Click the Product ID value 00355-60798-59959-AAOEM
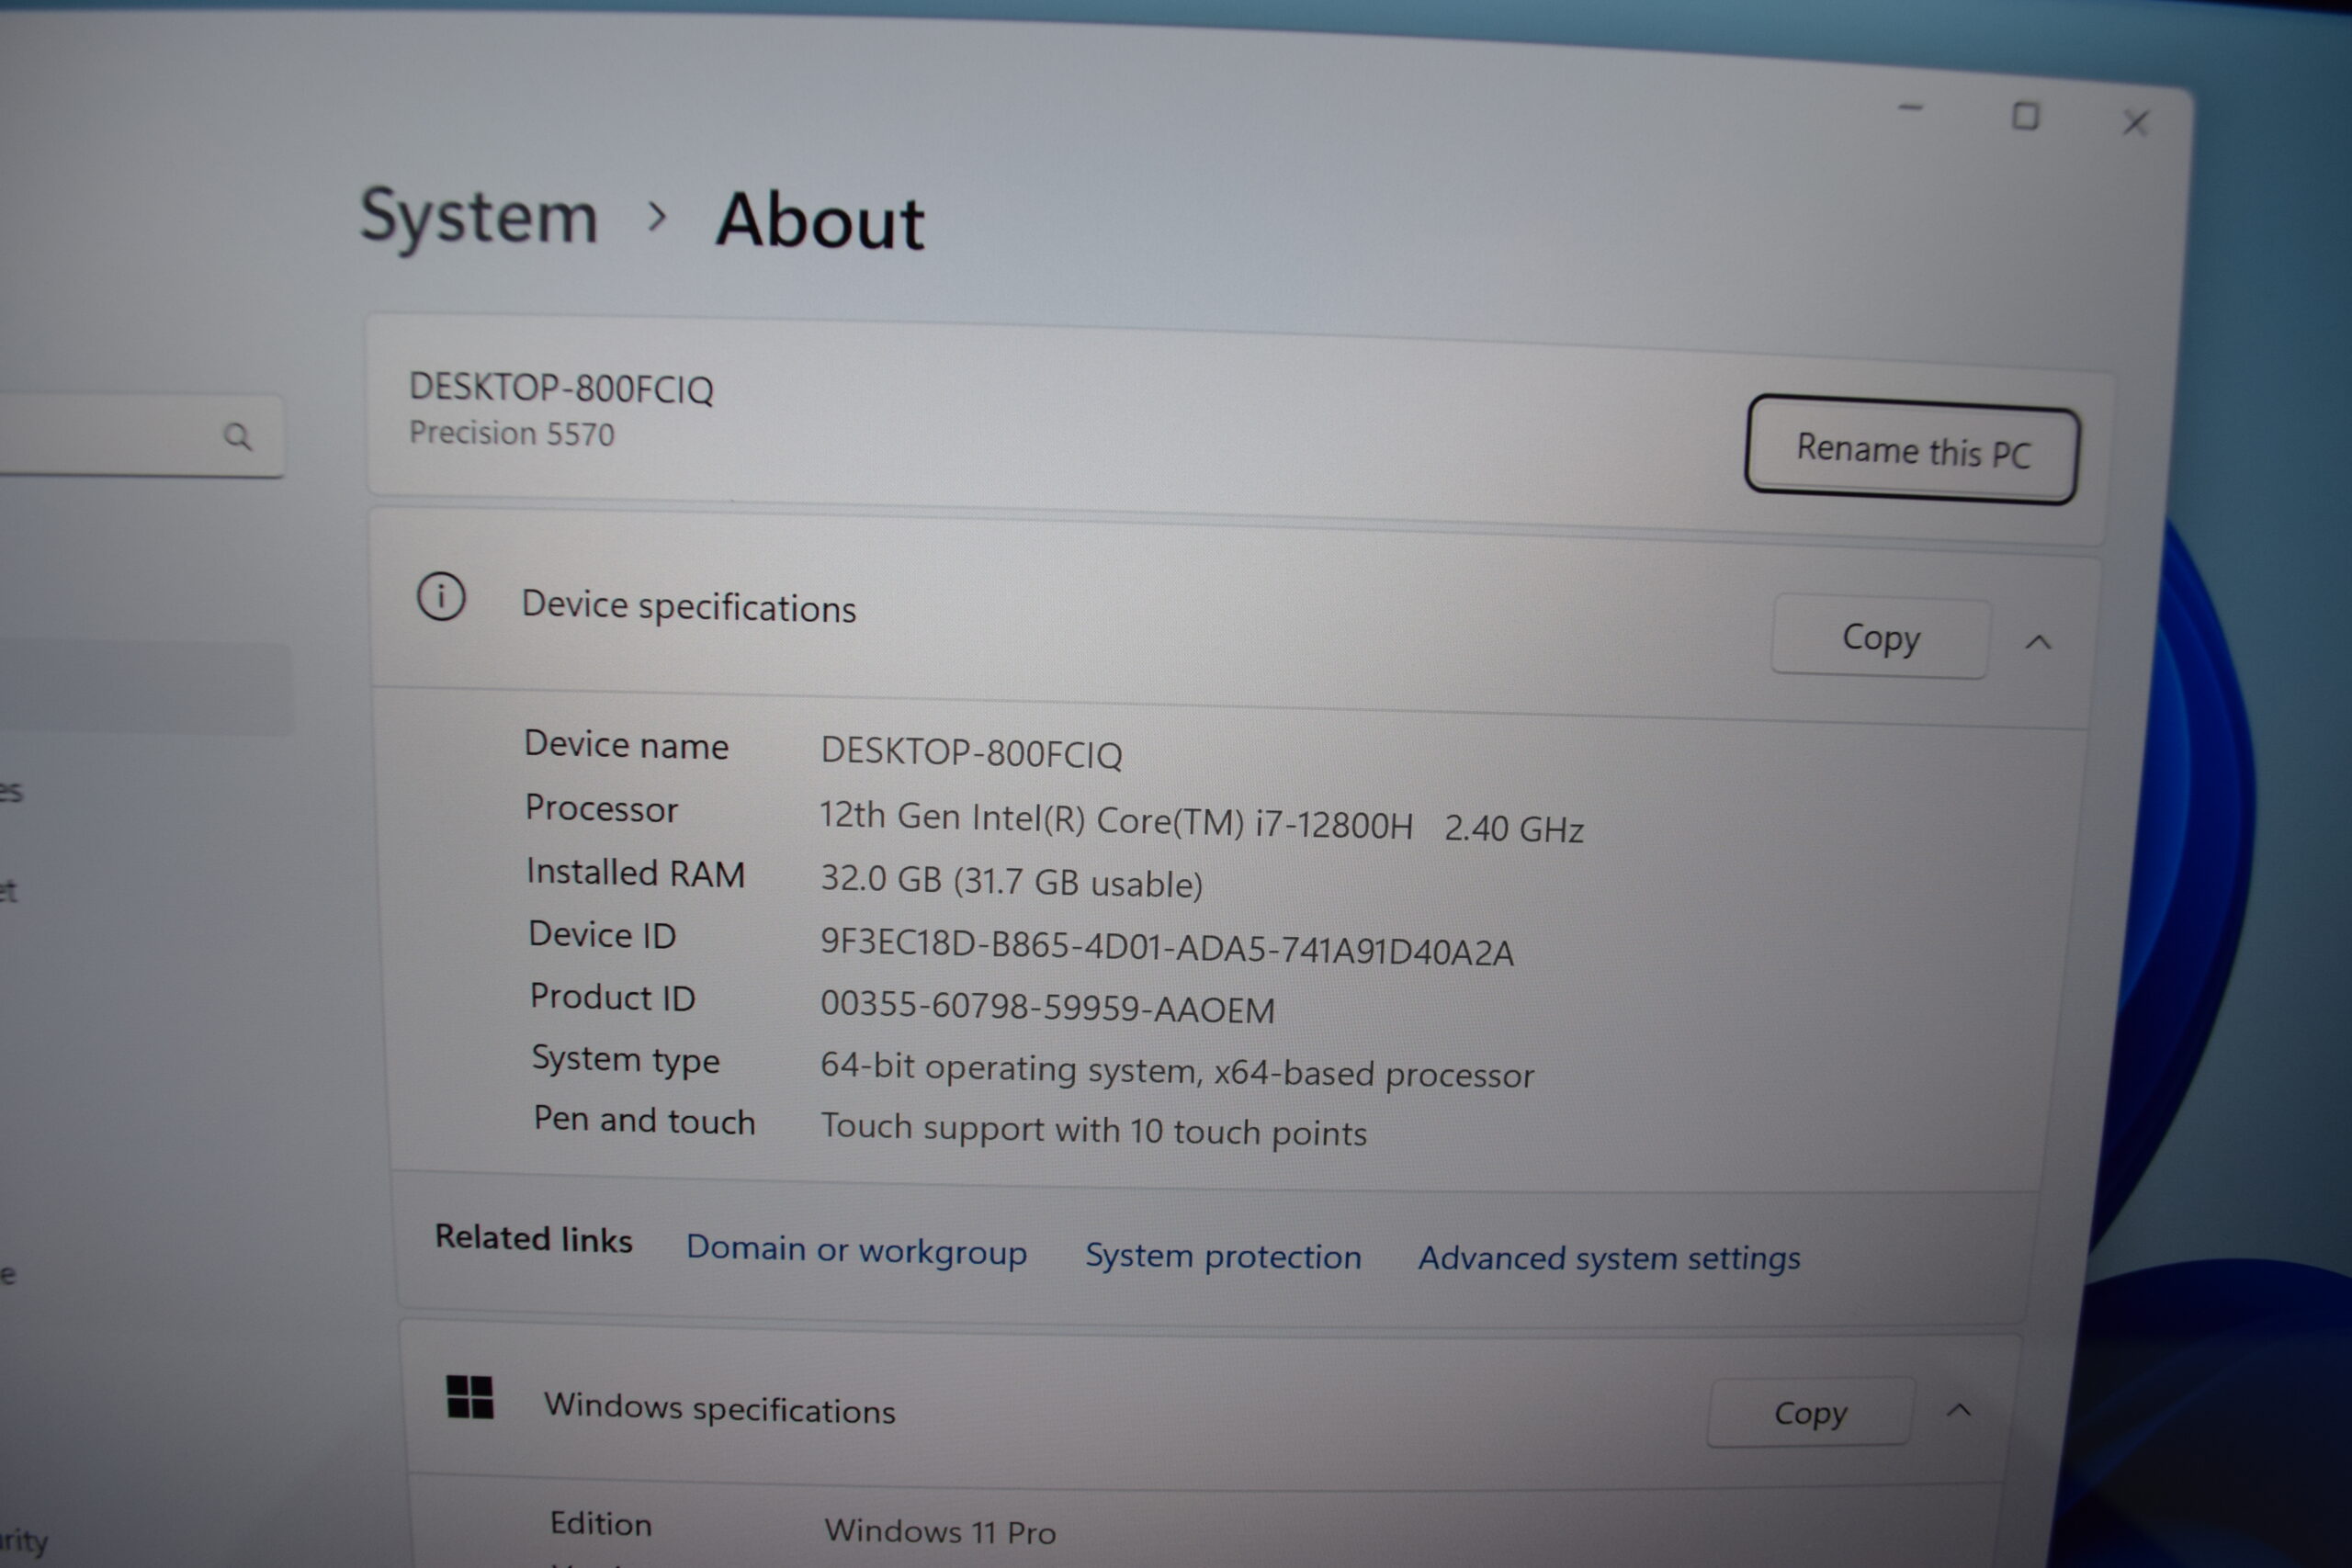Viewport: 2352px width, 1568px height. point(1047,1006)
